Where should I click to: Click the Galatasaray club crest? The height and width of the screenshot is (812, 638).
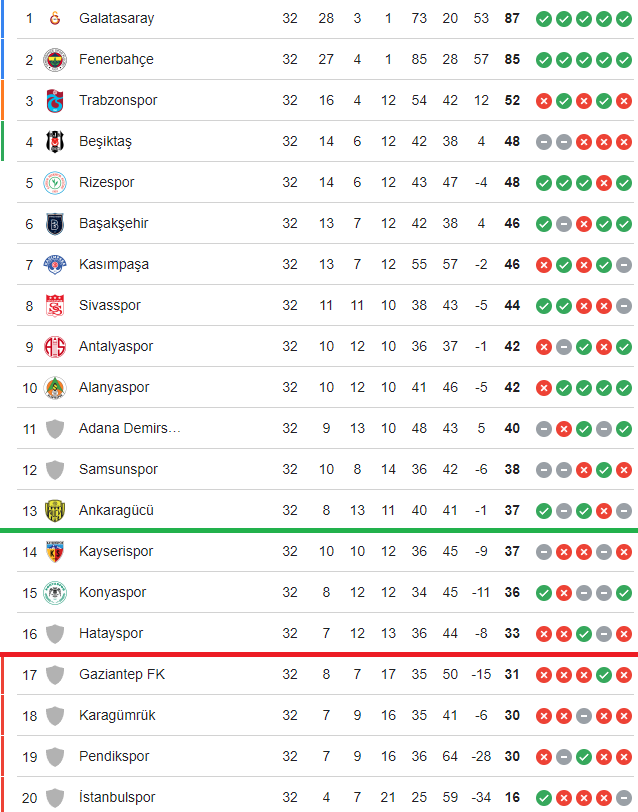55,19
